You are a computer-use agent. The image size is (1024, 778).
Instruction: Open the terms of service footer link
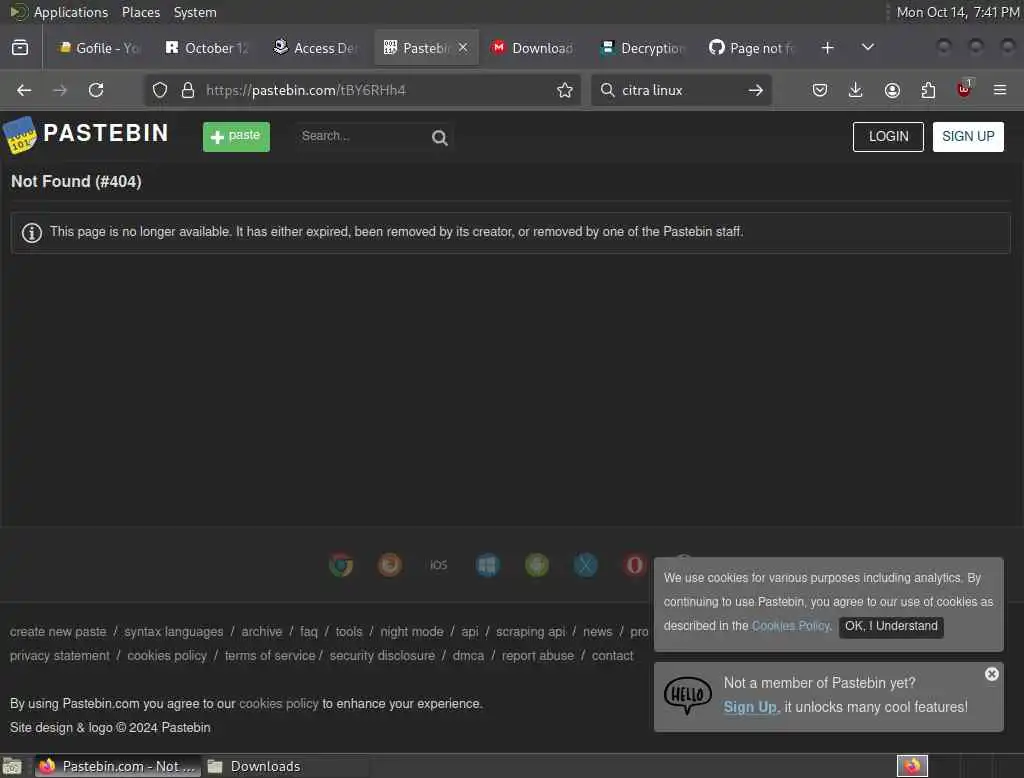pos(270,655)
